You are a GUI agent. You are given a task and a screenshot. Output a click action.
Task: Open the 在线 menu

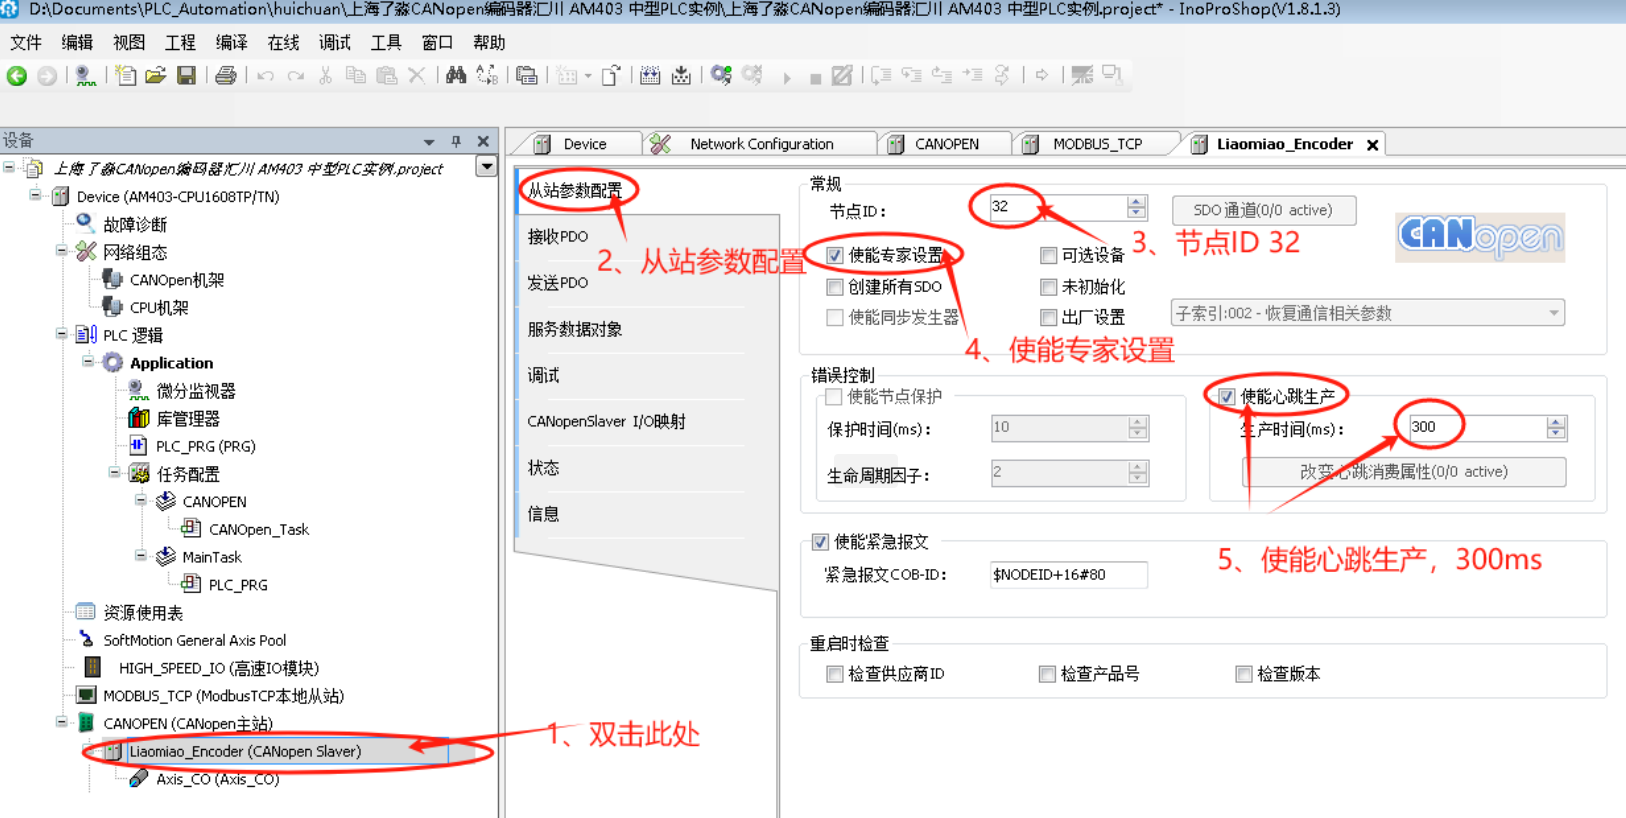point(283,42)
